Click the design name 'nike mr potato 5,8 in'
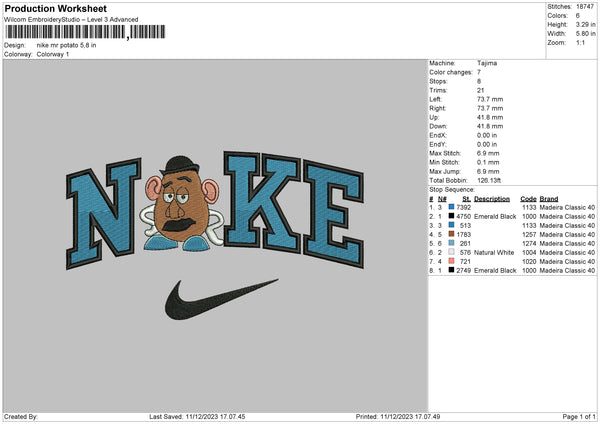Screen dimensions: 600x424 tap(67, 45)
